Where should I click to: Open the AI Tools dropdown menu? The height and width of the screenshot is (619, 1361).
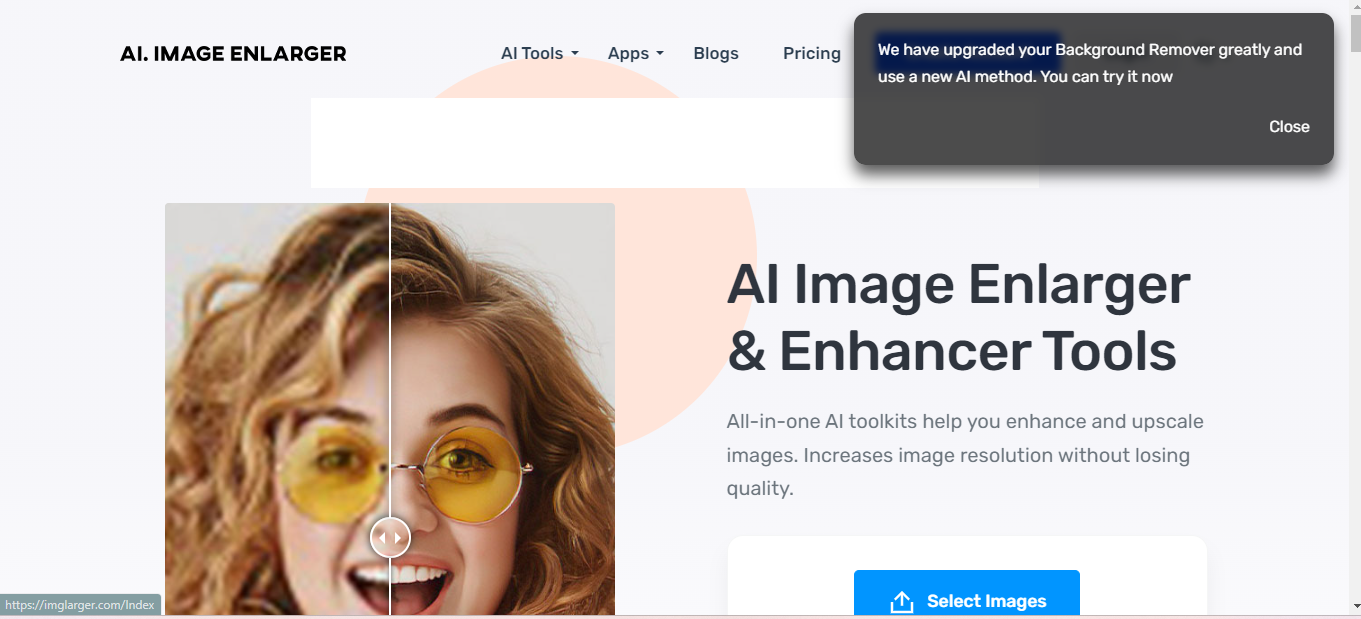coord(540,54)
